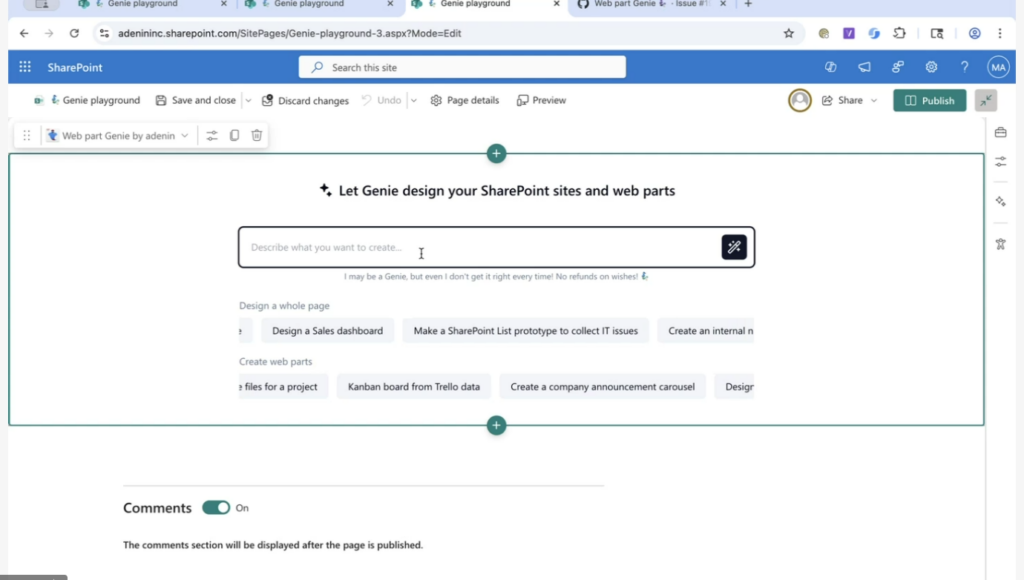Add a new section above the web part
Screen dimensions: 1024x580
click(496, 153)
